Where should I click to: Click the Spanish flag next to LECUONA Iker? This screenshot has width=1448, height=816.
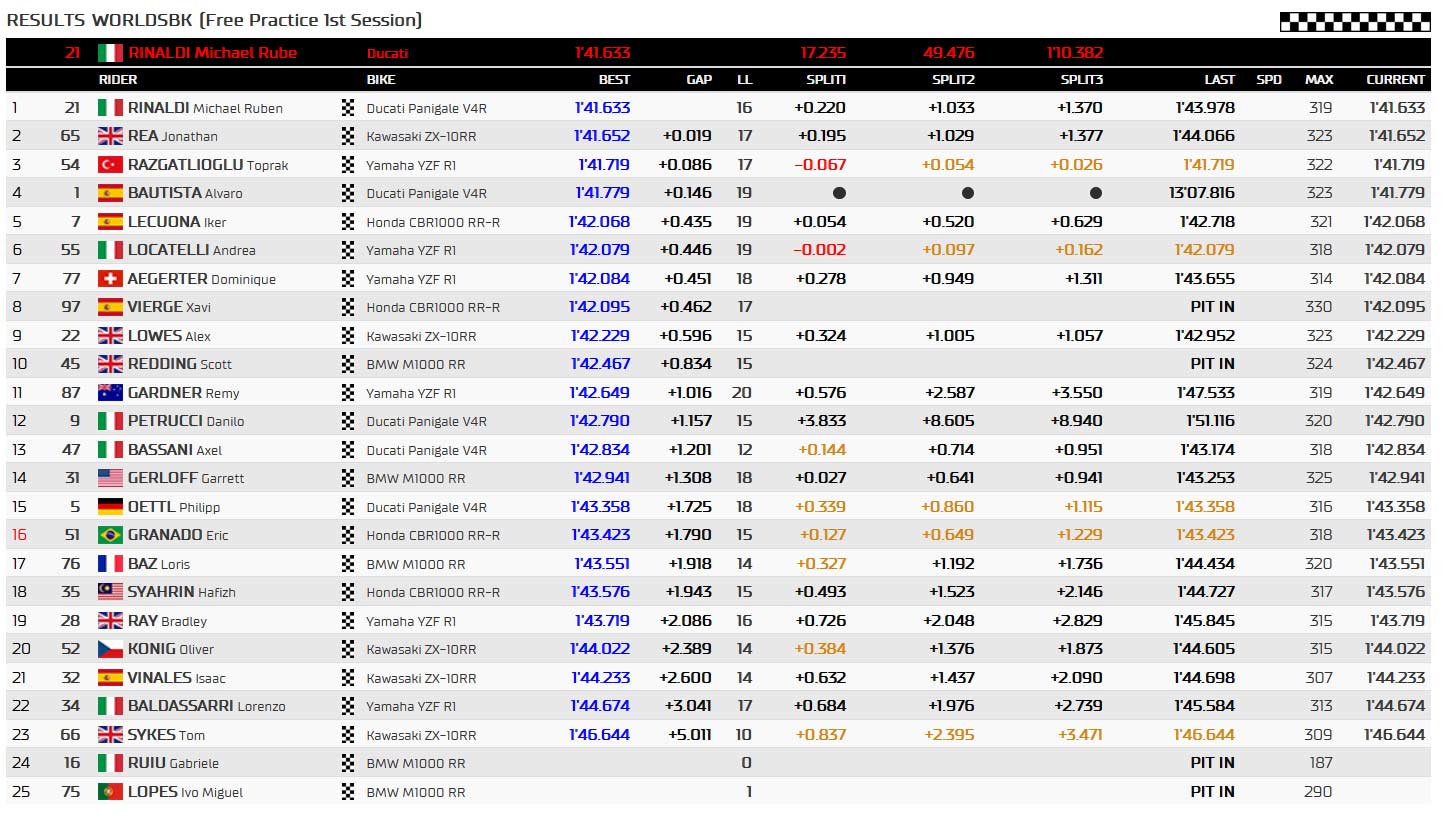click(x=110, y=221)
